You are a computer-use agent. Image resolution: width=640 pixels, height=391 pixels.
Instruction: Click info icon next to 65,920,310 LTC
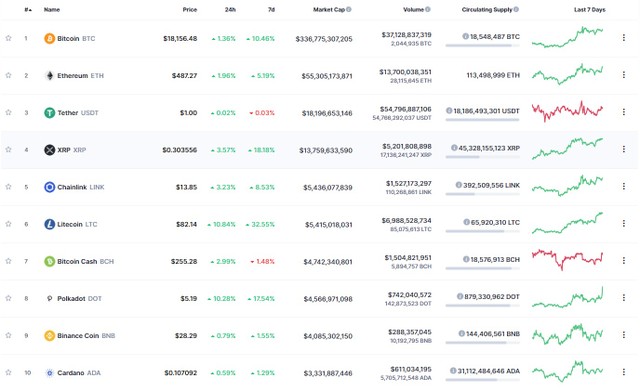click(x=467, y=222)
